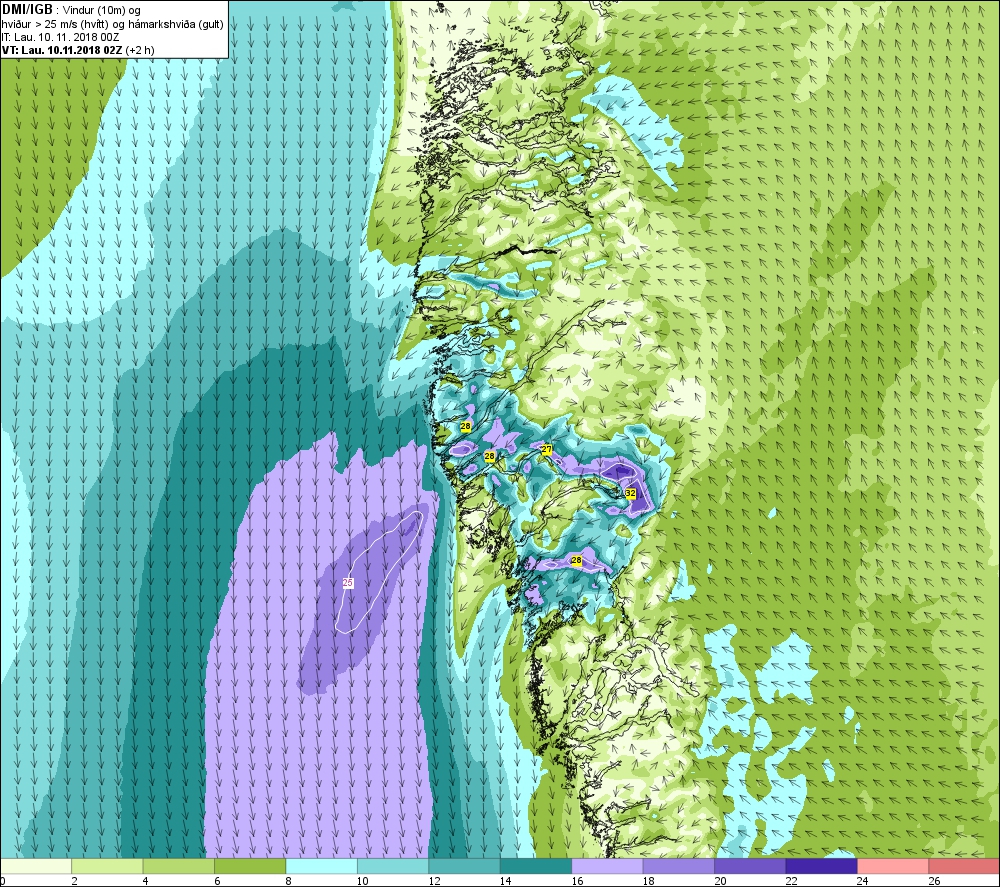The height and width of the screenshot is (887, 1000).
Task: Click the pale yellow 0–2 m/s legend swatch
Action: pos(36,866)
